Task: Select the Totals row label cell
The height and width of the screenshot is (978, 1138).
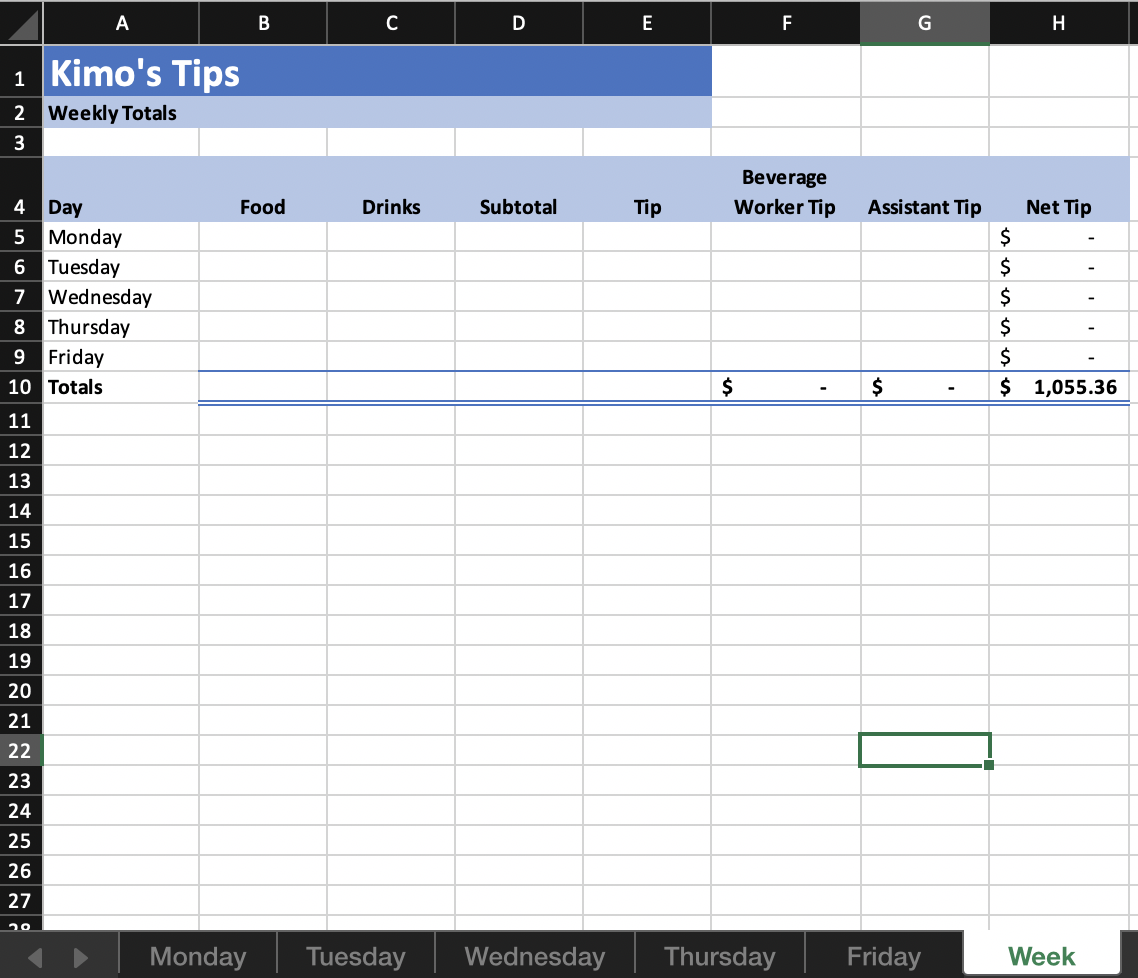Action: tap(121, 387)
